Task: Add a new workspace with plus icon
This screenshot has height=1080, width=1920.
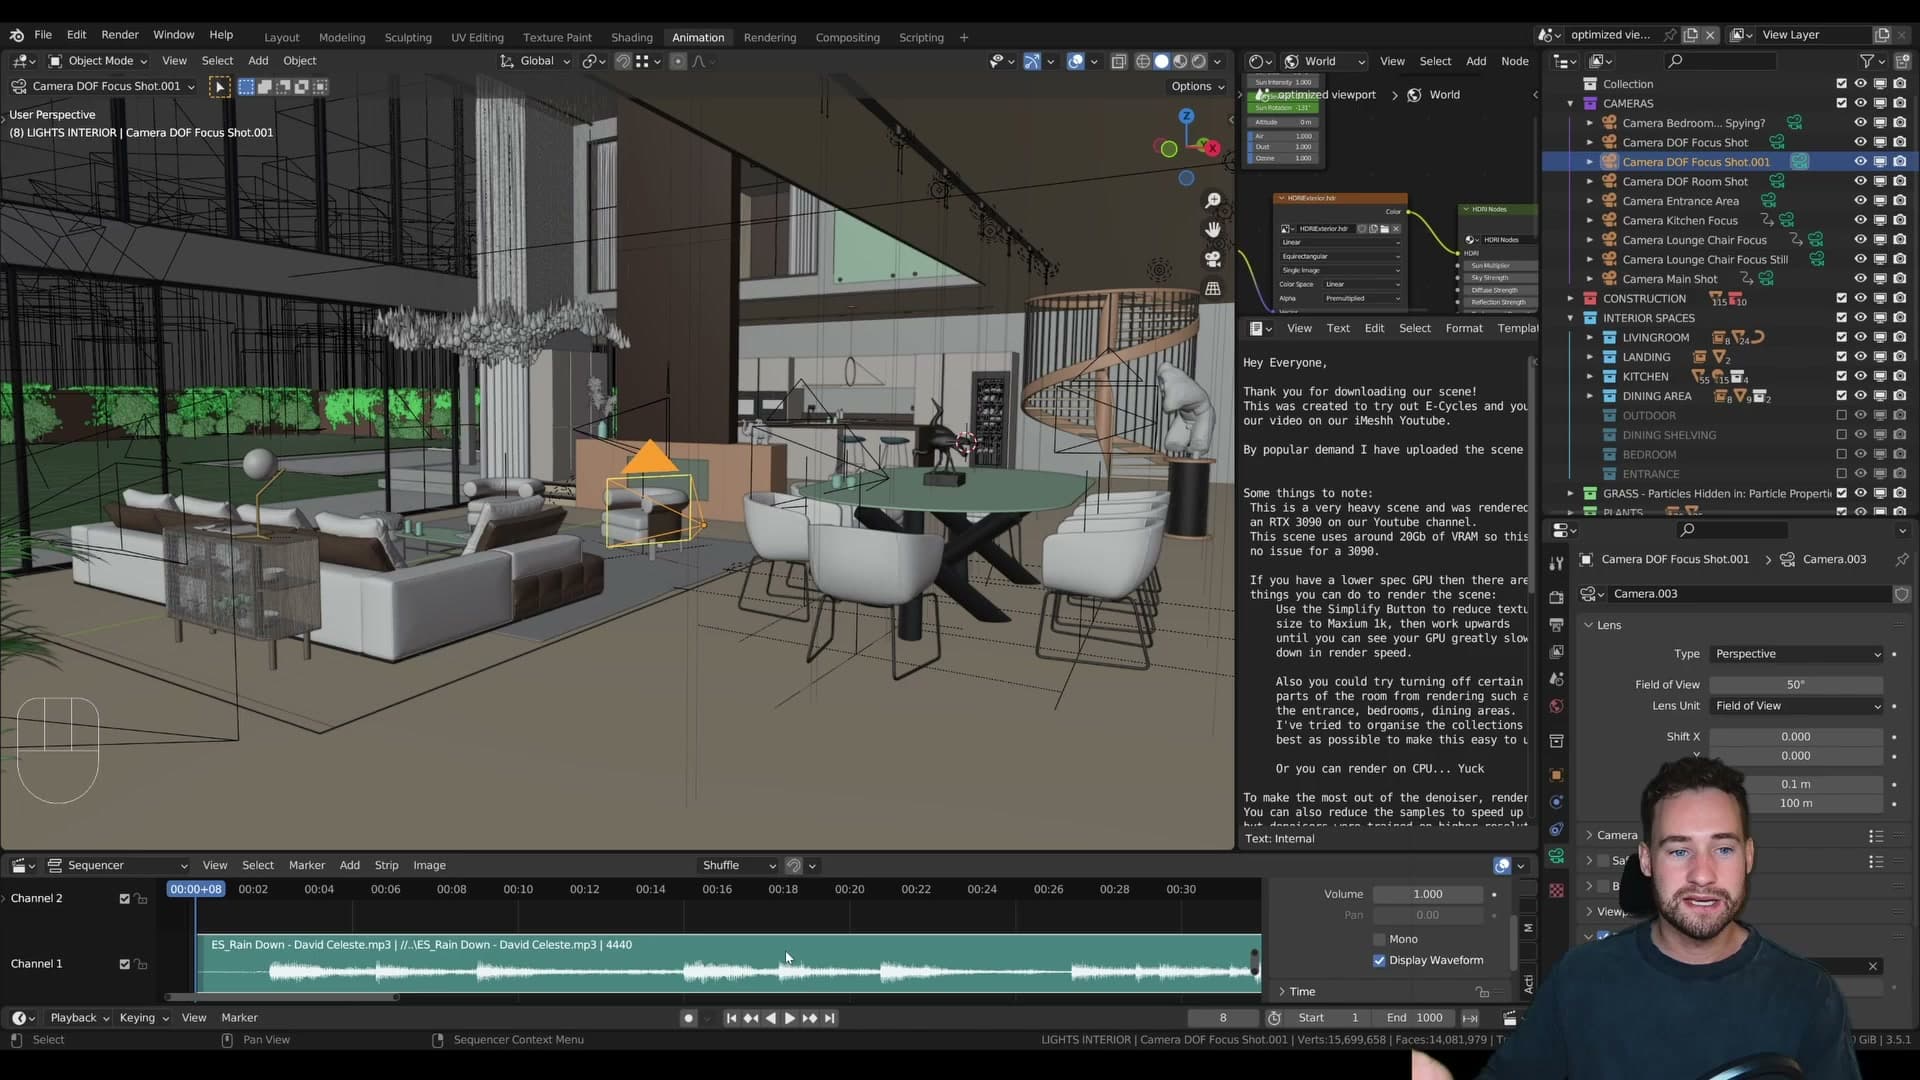Action: [964, 38]
